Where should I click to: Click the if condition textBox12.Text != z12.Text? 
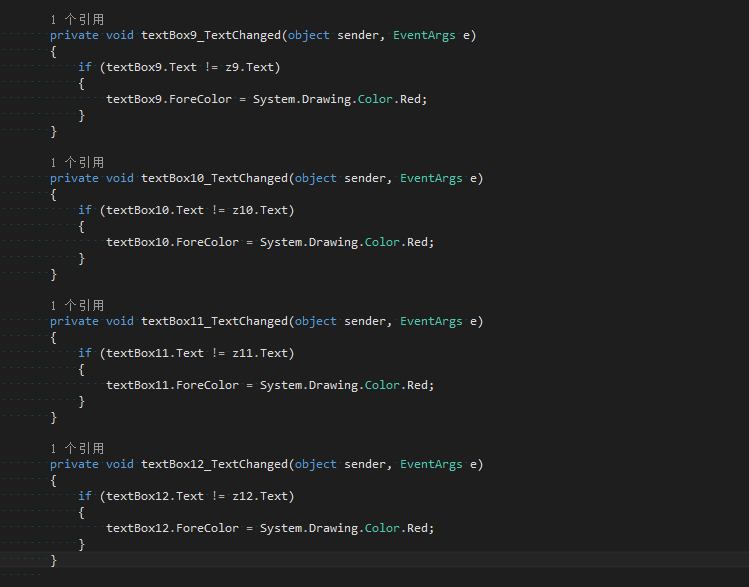(197, 496)
